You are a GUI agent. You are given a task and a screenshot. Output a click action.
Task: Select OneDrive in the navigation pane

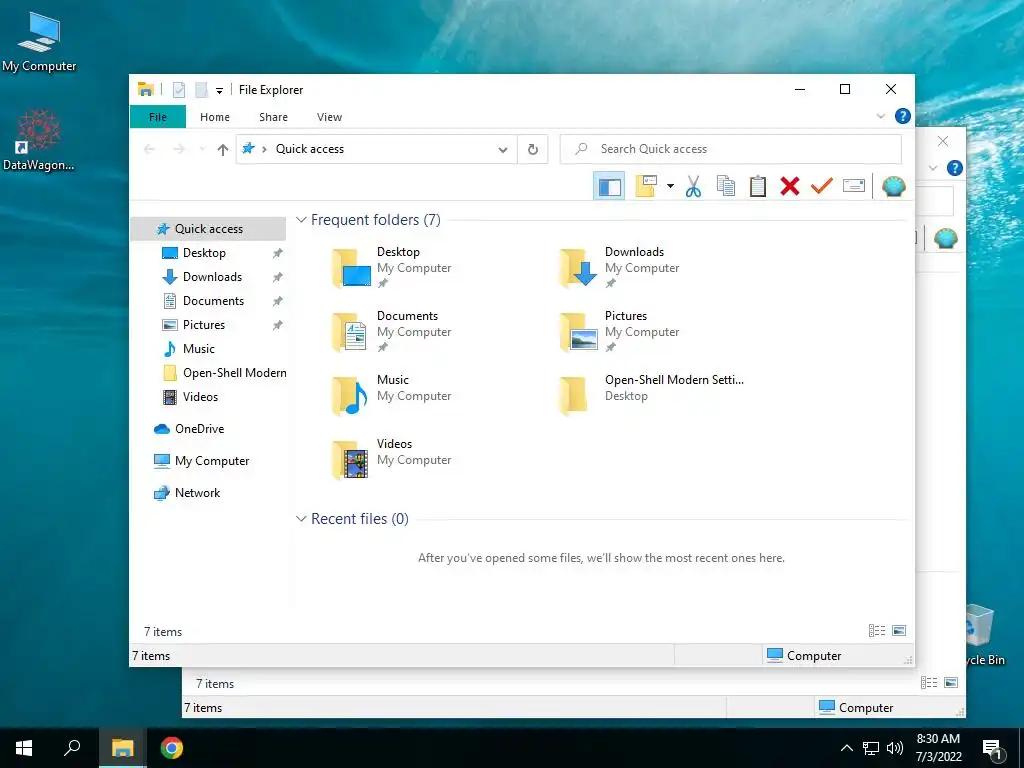tap(199, 429)
